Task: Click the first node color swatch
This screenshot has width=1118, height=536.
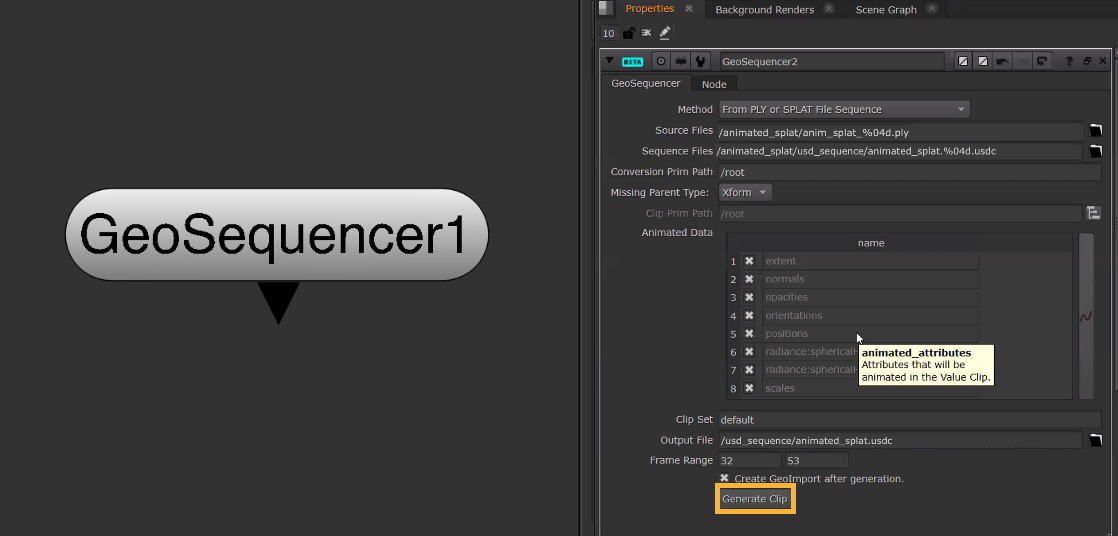Action: tap(963, 61)
